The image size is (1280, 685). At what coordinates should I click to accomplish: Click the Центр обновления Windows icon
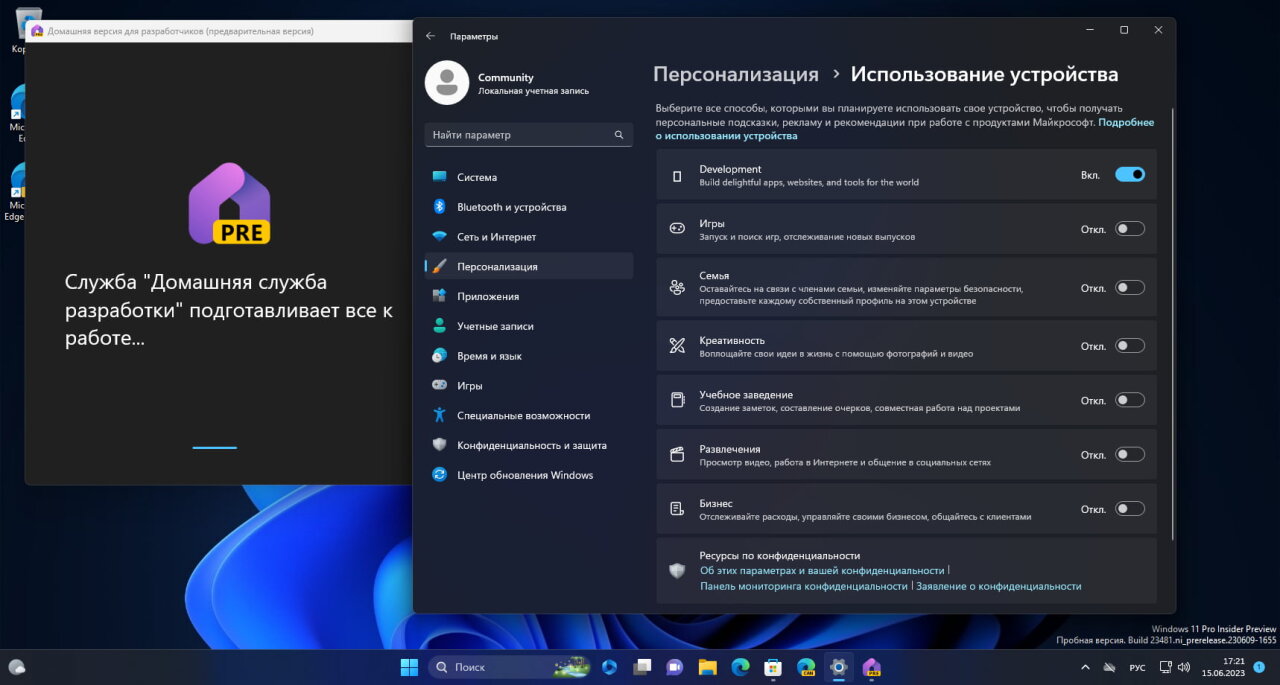[x=439, y=475]
